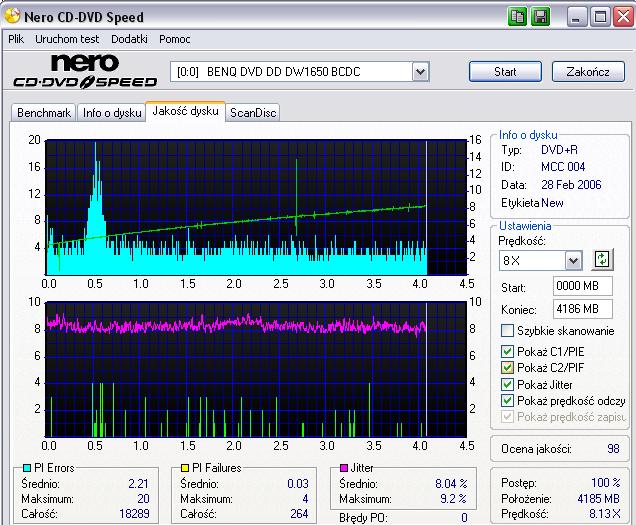Viewport: 636px width, 525px height.
Task: Click the Jitter Średnio value 8.04 %
Action: pos(451,484)
